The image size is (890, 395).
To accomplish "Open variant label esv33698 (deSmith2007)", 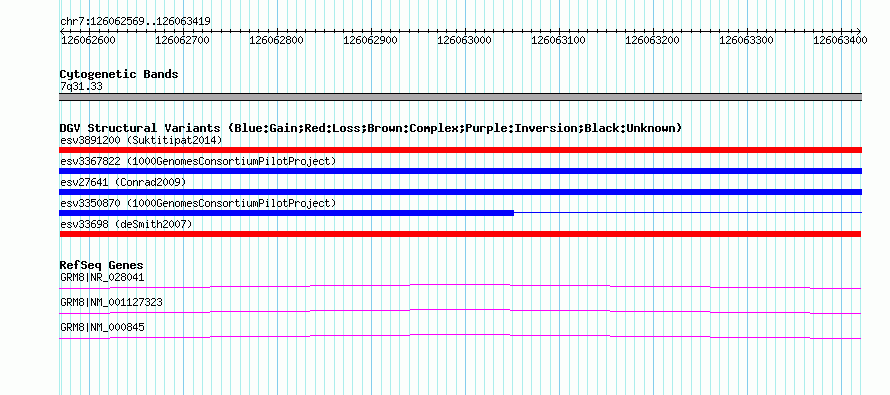I will coord(126,225).
